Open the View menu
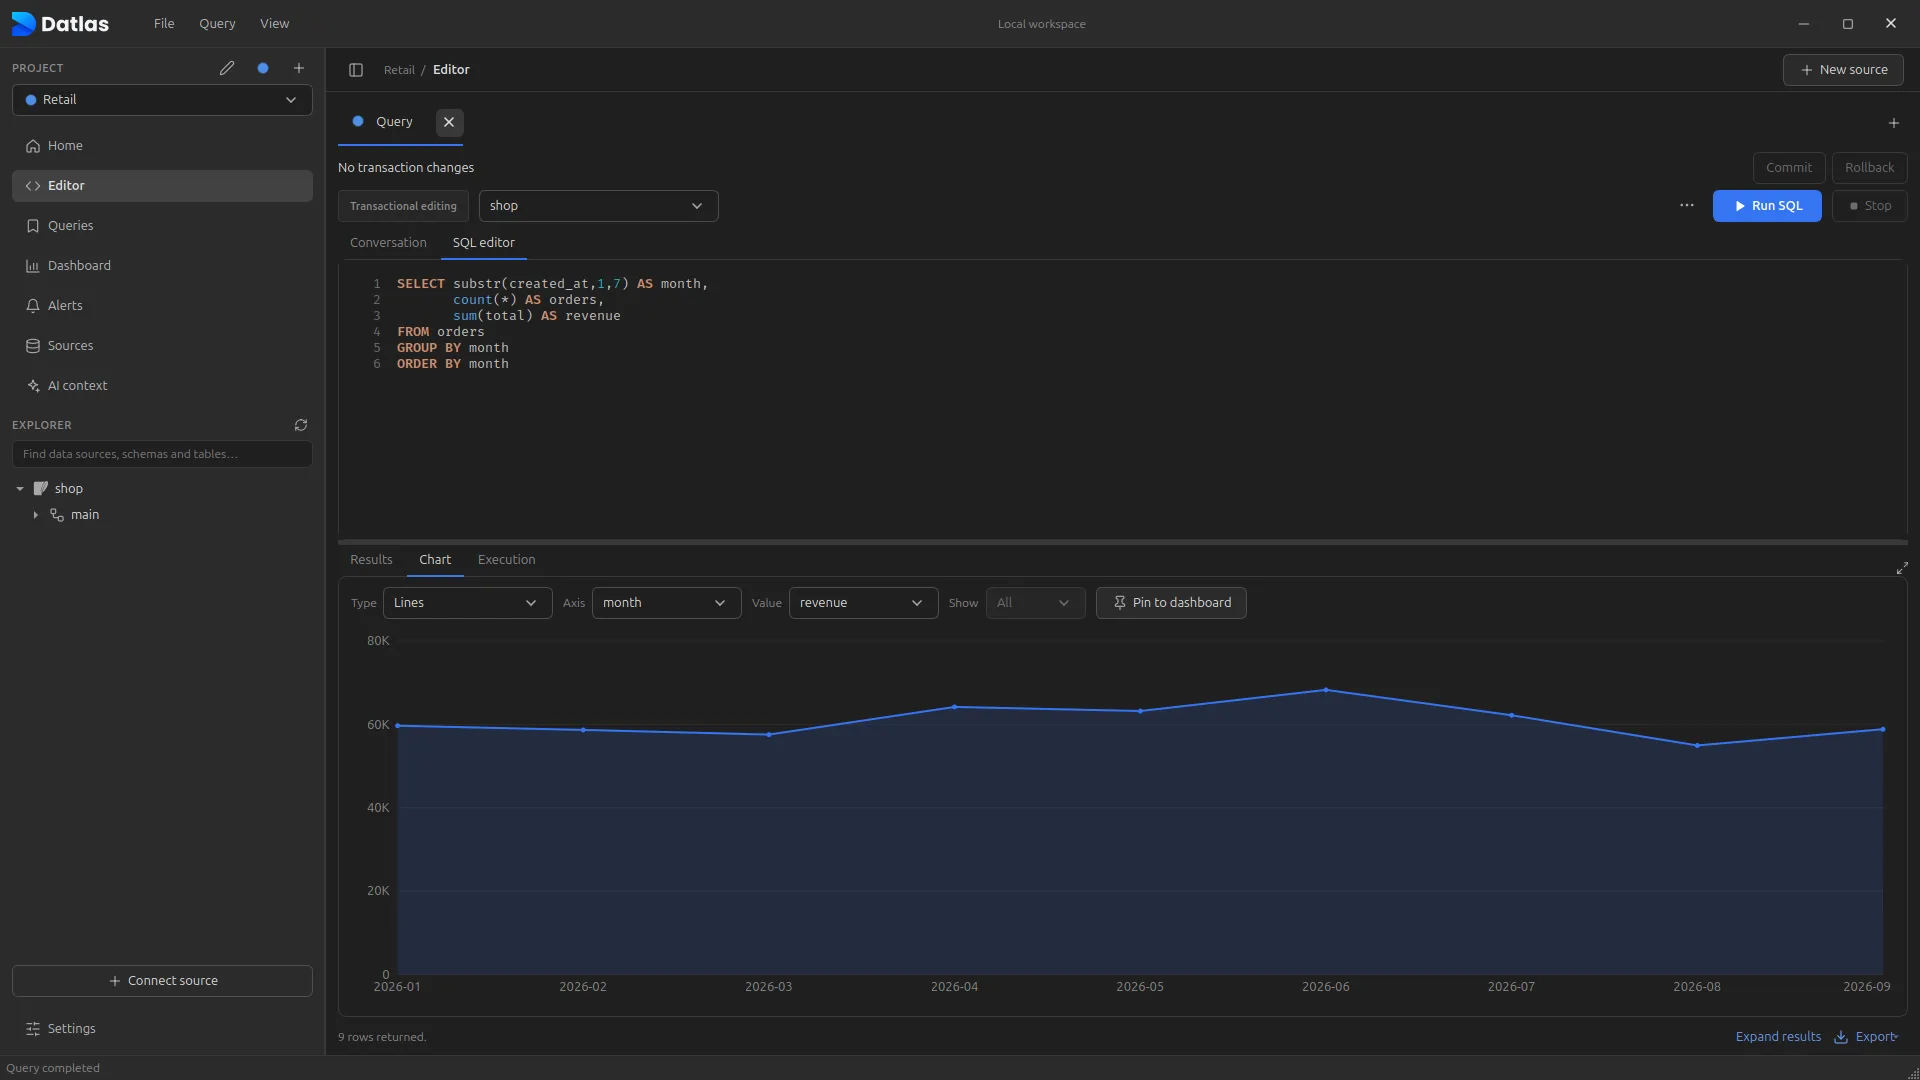 [274, 23]
